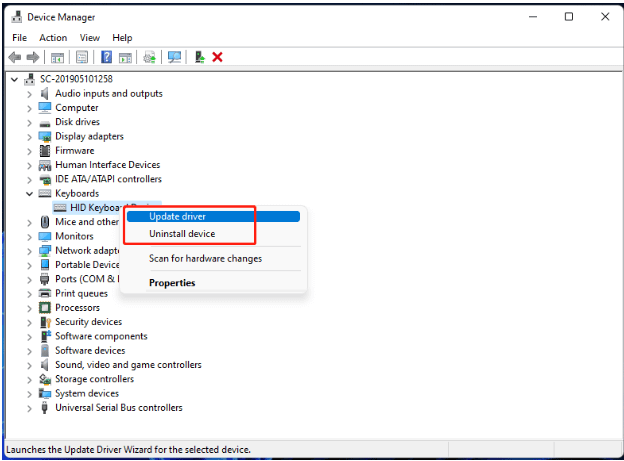Select the Processors tree item
Image resolution: width=624 pixels, height=461 pixels.
(77, 308)
